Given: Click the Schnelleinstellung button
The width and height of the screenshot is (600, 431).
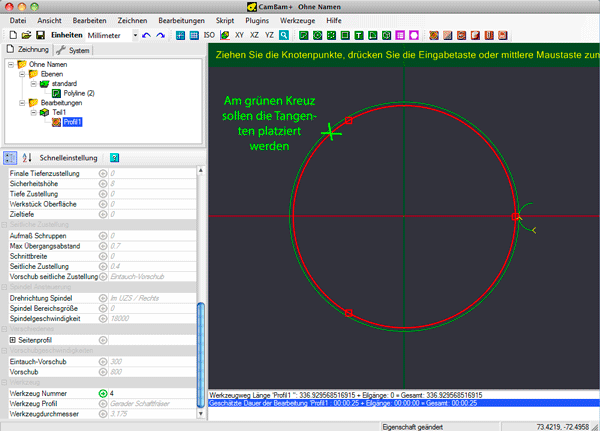Looking at the screenshot, I should (x=68, y=157).
